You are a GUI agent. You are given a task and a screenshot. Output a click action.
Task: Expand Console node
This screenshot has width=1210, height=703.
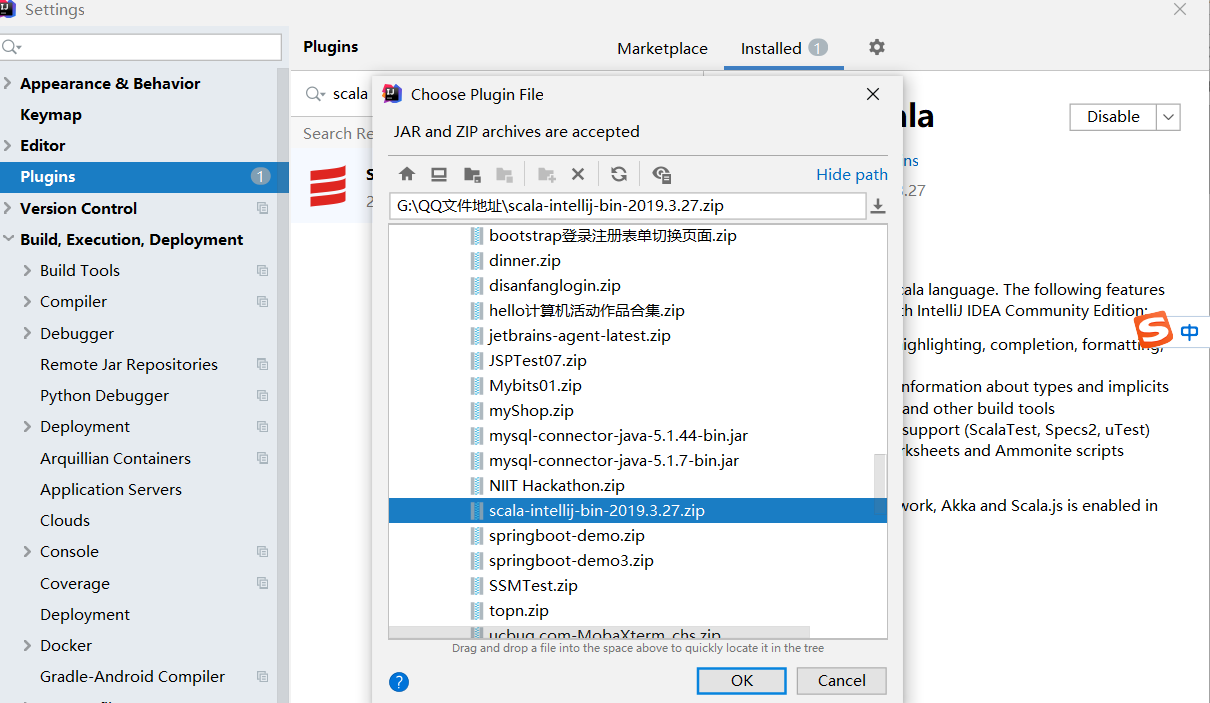click(27, 551)
